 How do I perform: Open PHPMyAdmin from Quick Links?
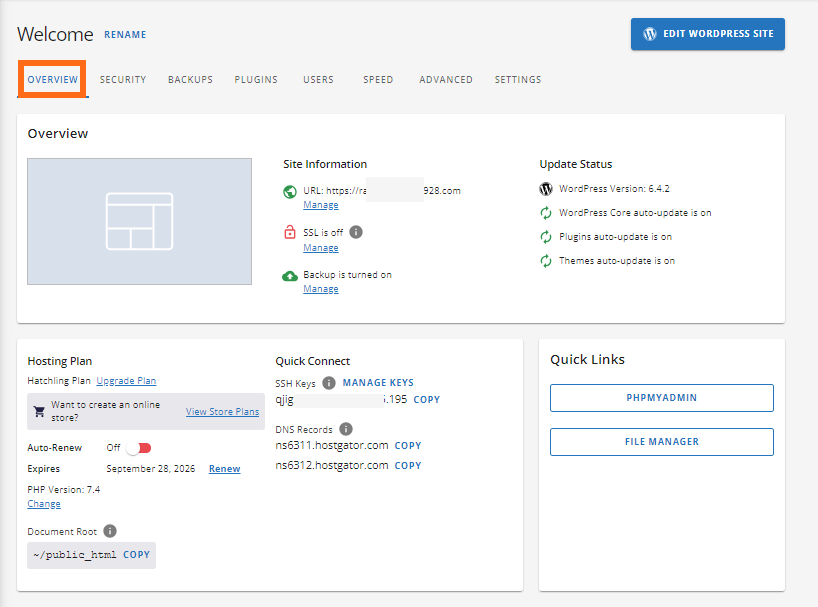tap(661, 397)
